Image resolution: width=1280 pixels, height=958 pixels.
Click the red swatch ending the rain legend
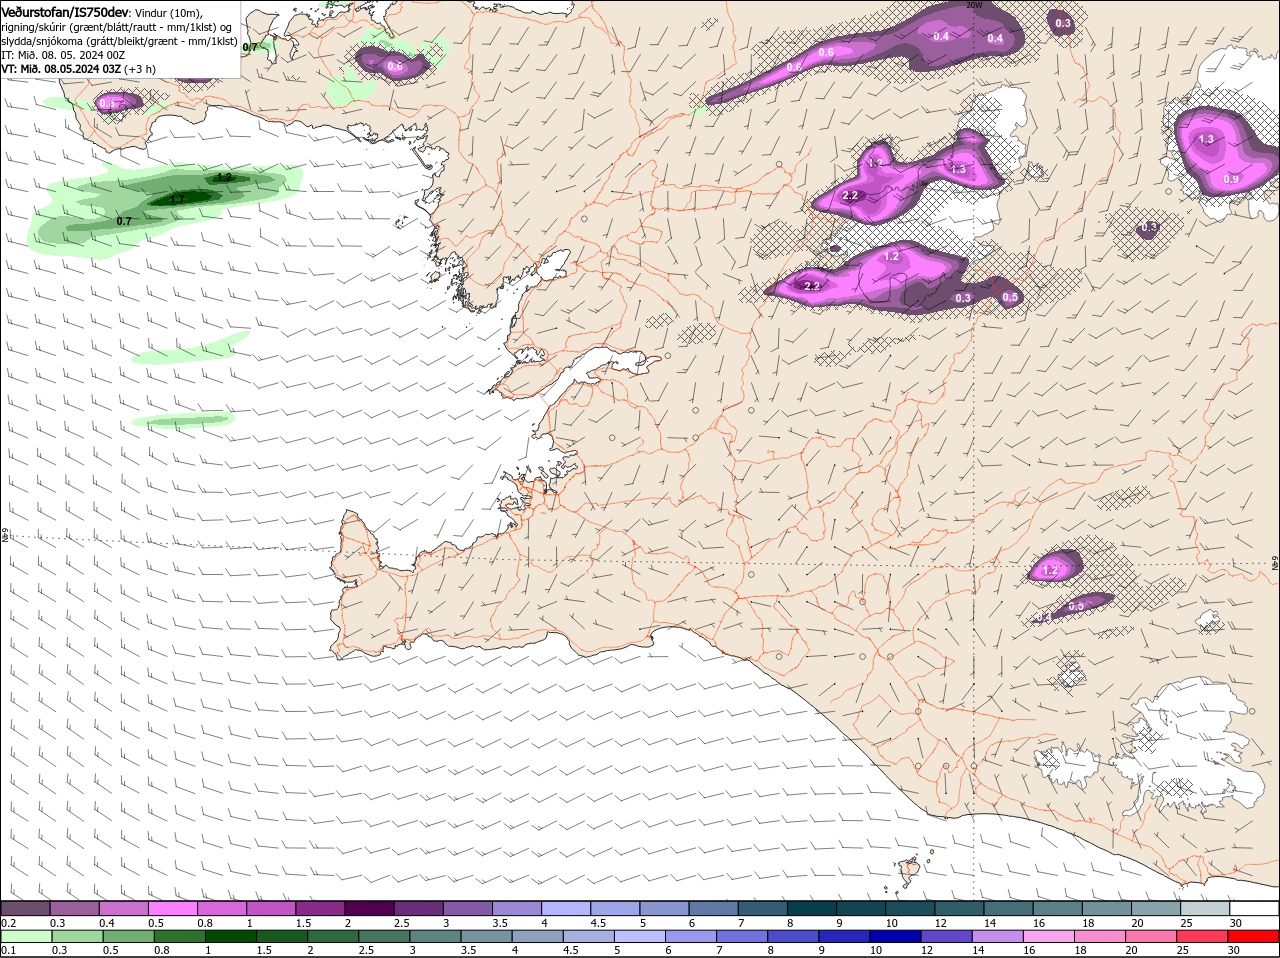(1254, 936)
